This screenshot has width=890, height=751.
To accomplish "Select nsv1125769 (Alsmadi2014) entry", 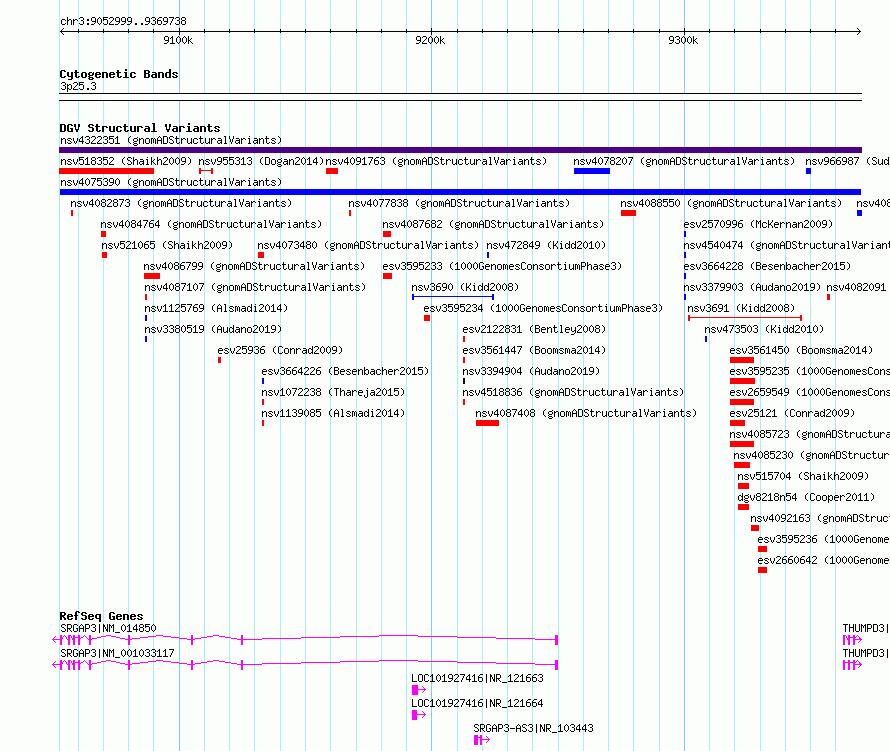I will (216, 308).
